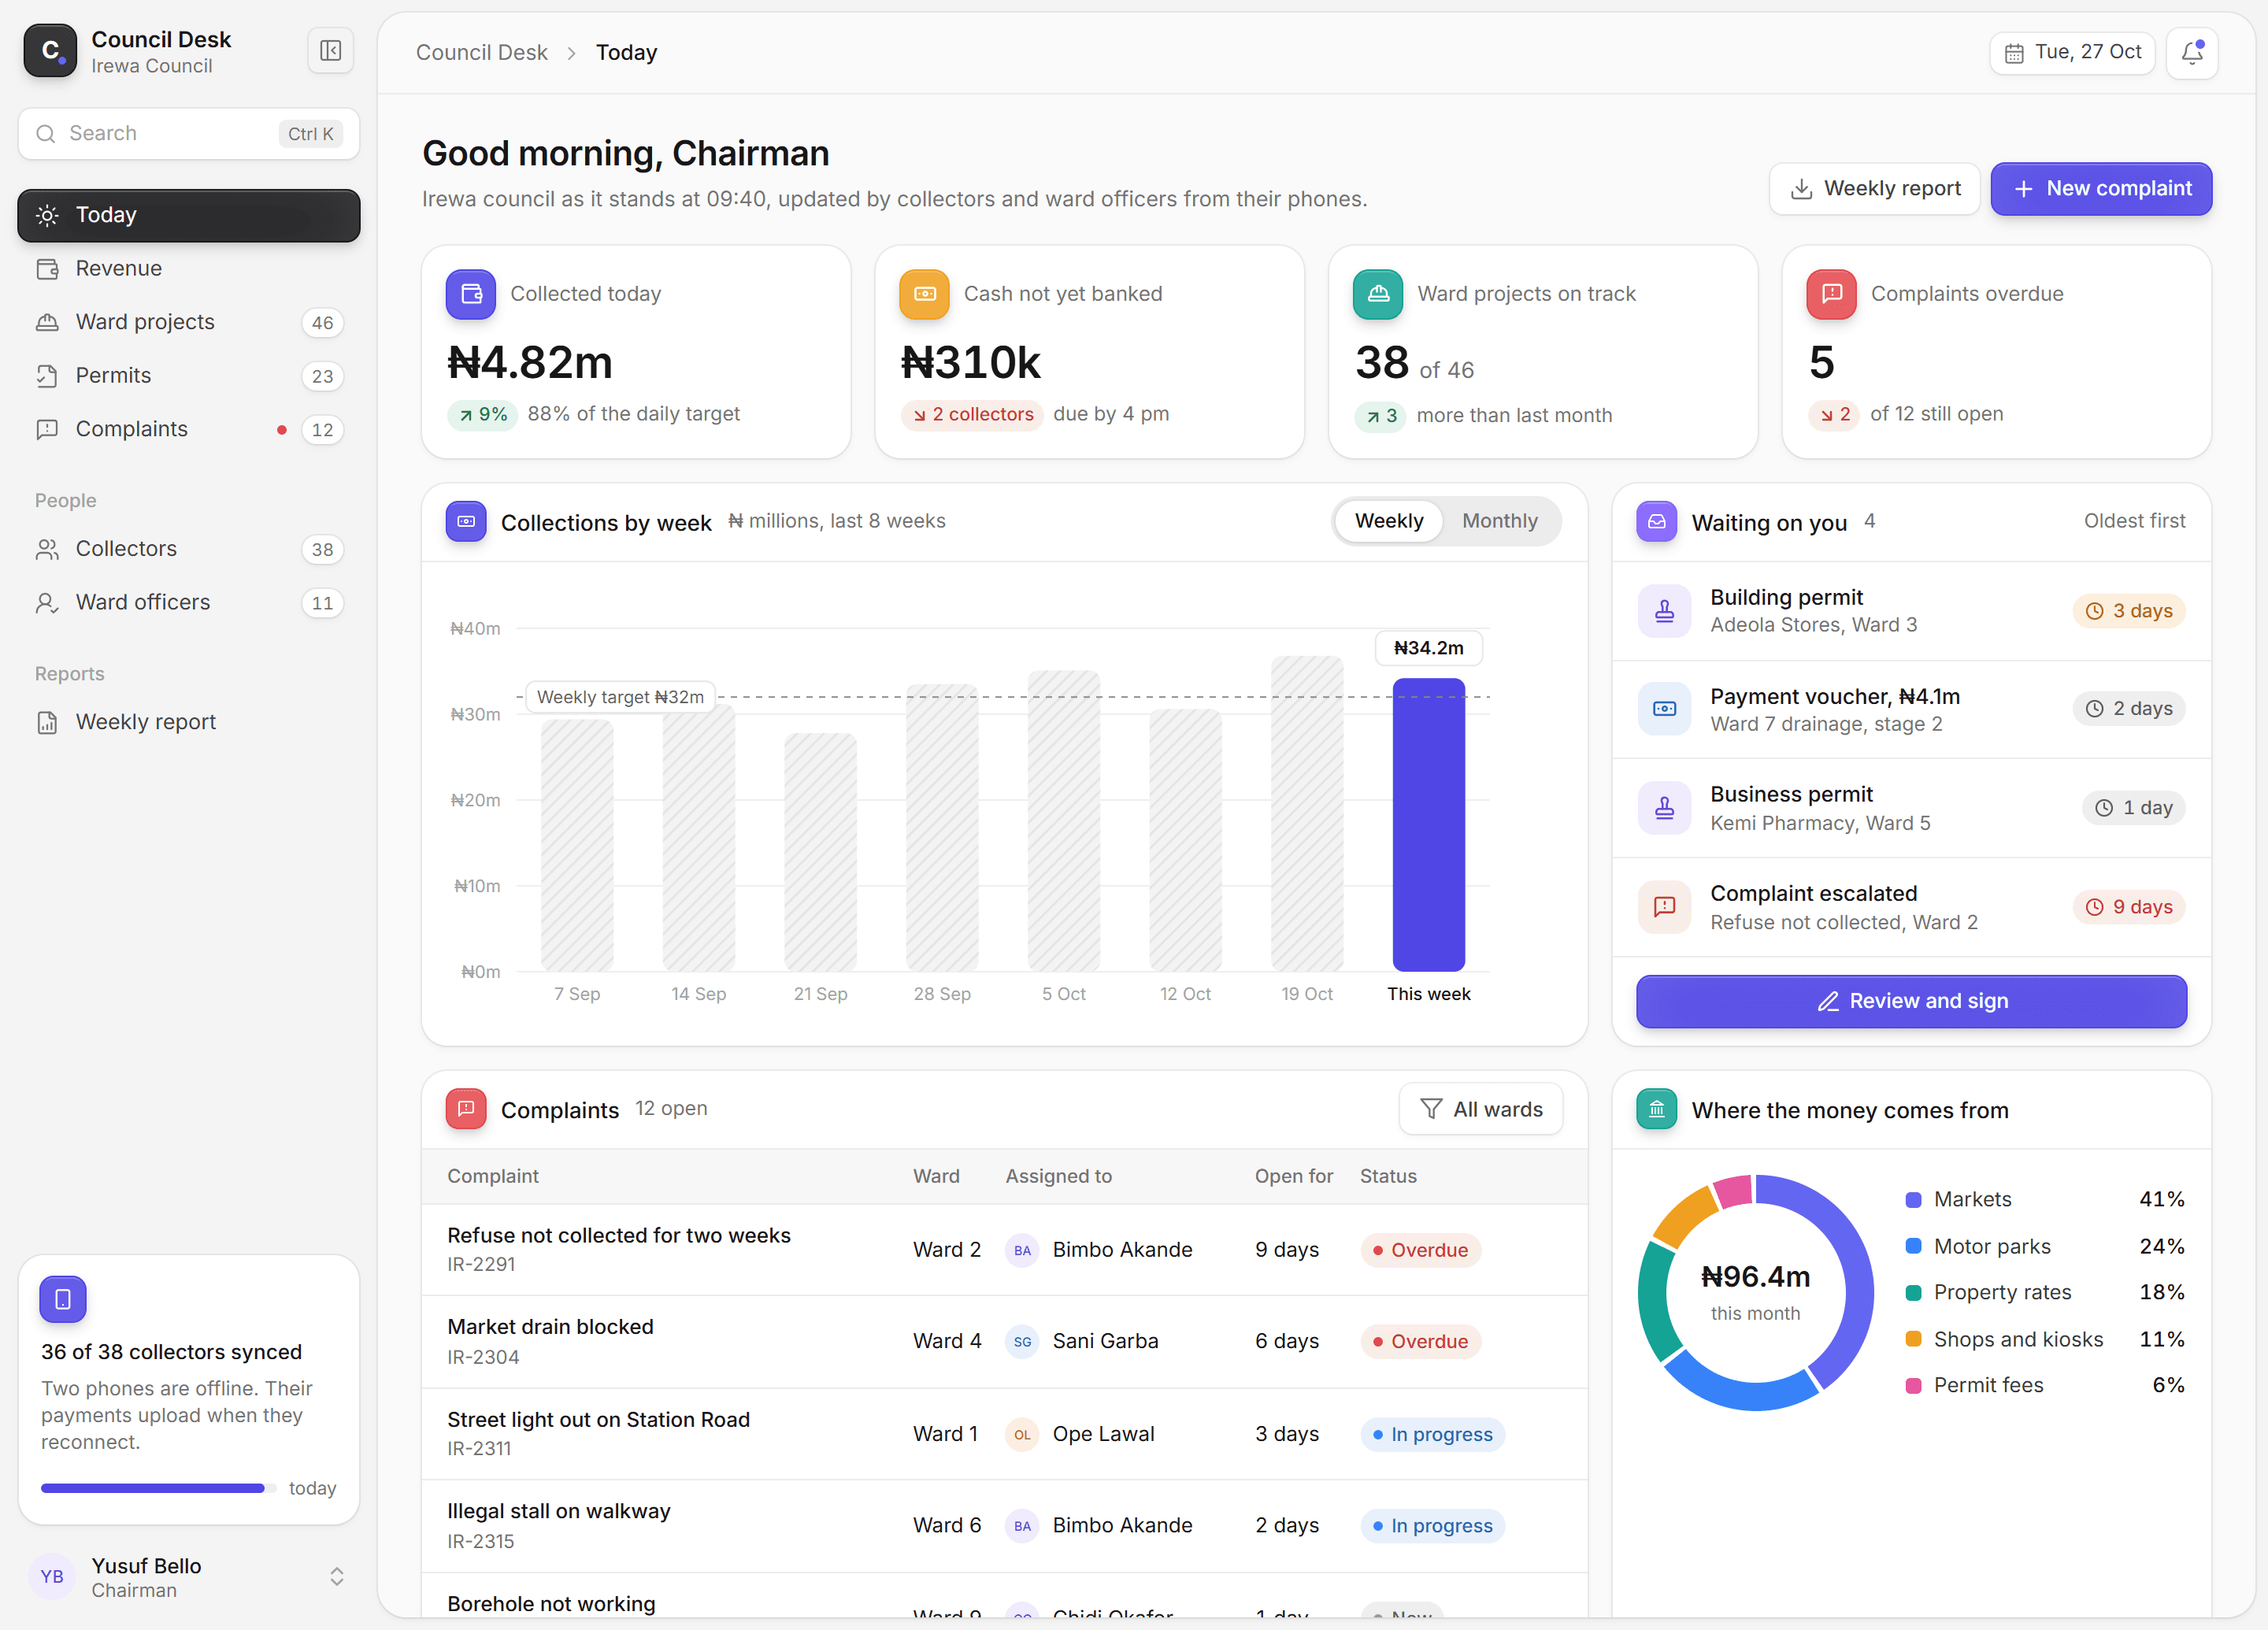Open Collectors under People
Viewport: 2268px width, 1630px height.
(x=188, y=549)
